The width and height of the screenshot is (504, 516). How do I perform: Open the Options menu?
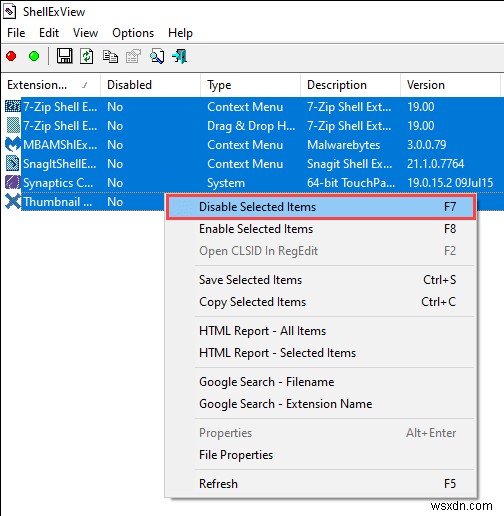[133, 33]
